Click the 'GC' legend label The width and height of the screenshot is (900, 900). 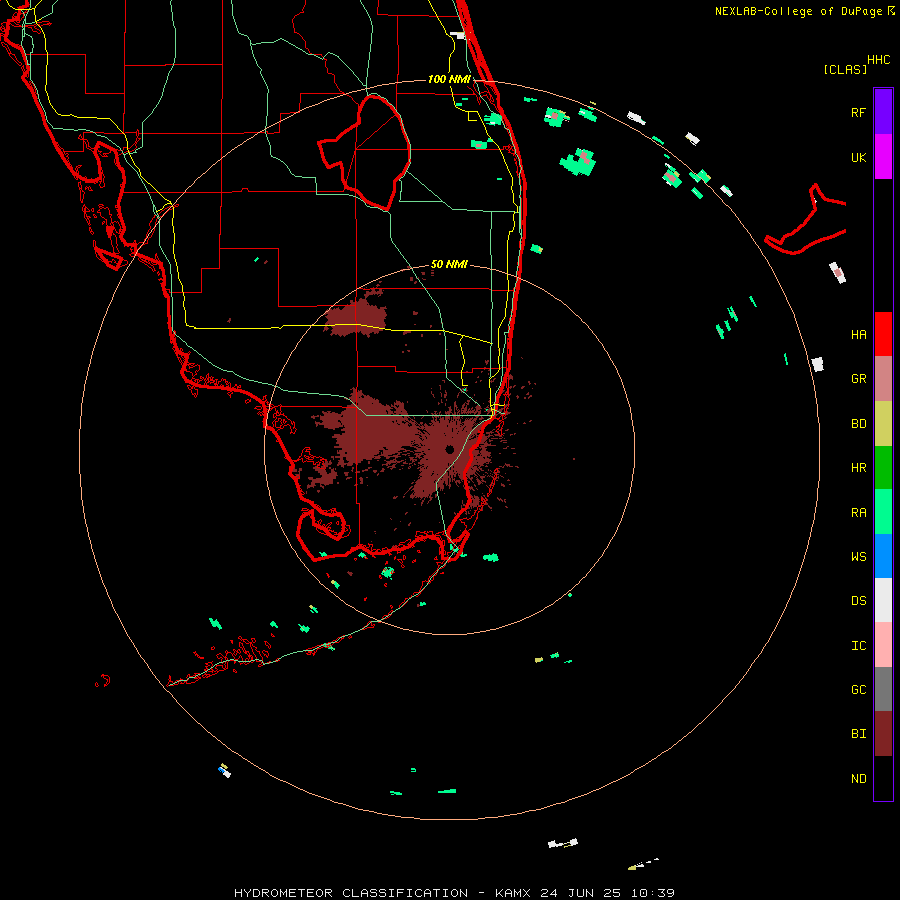858,690
